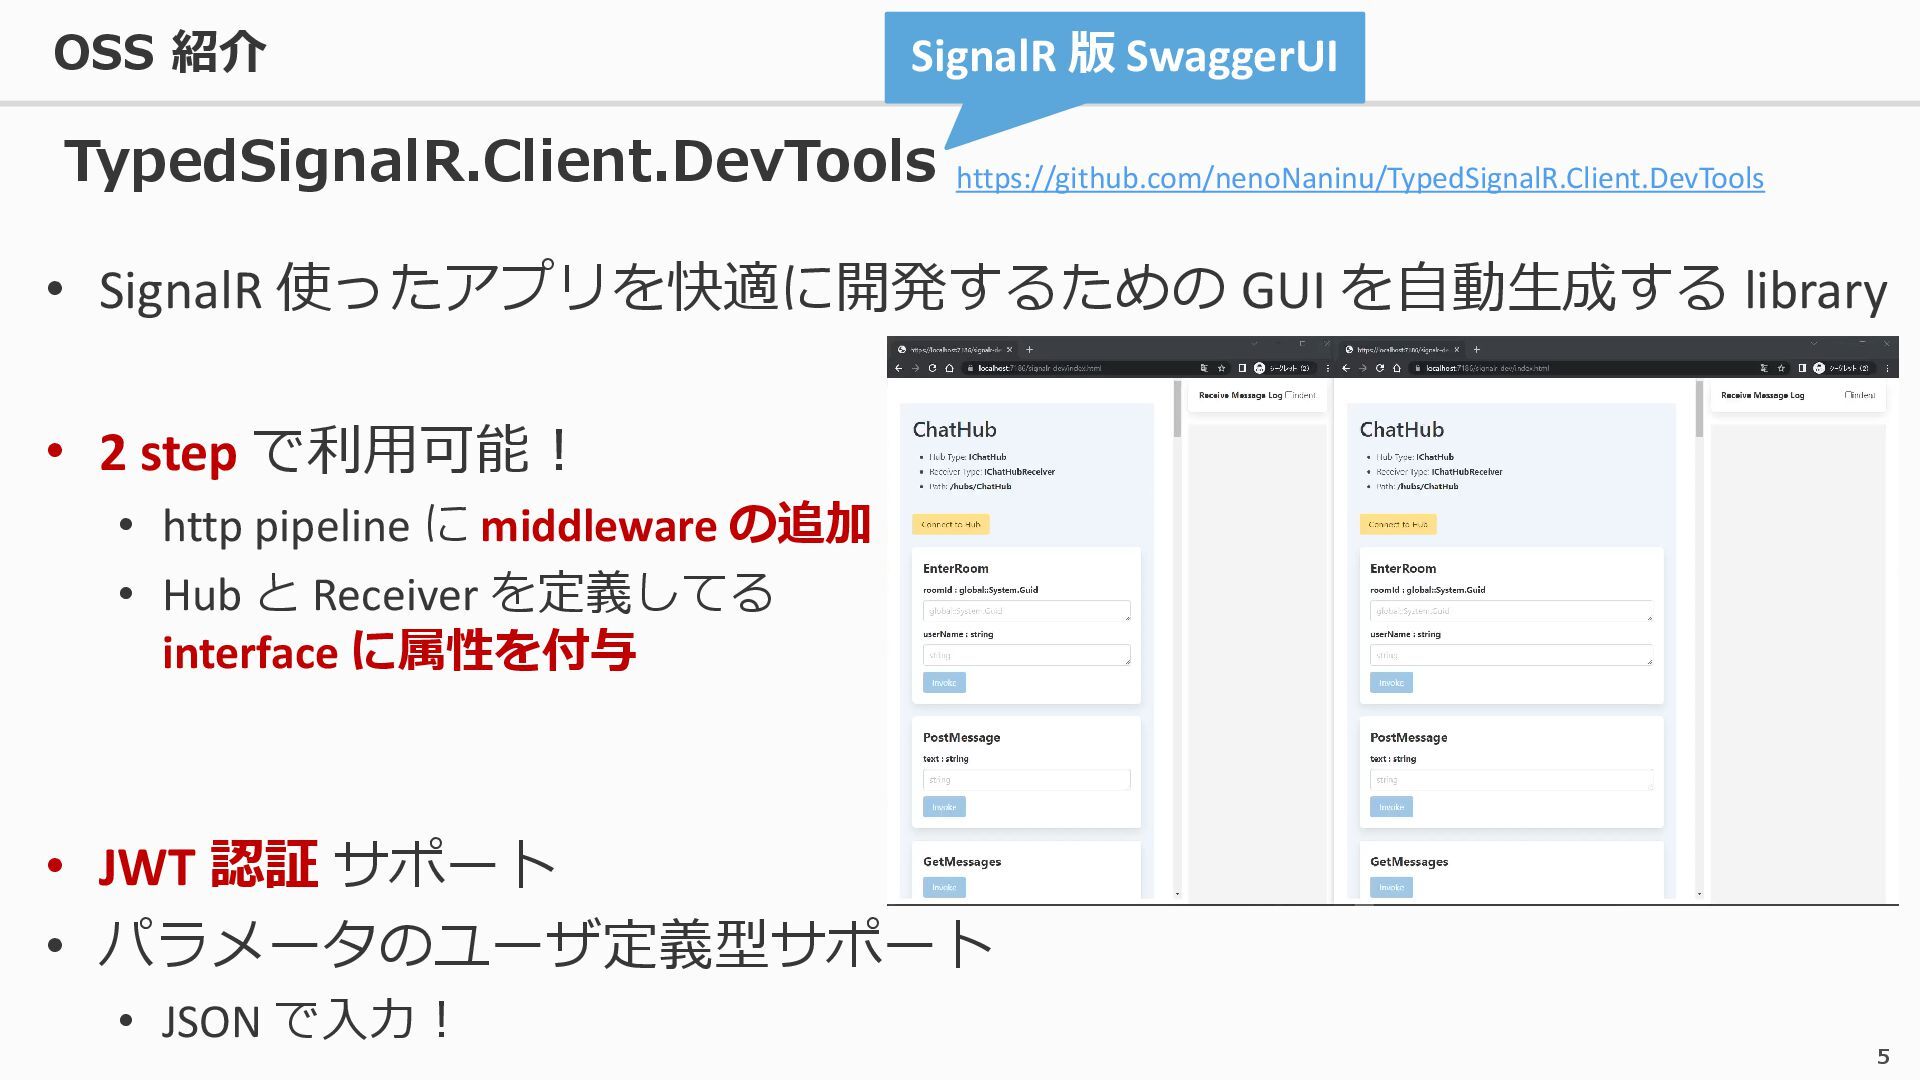
Task: Click the home icon in the left browser
Action: [949, 368]
